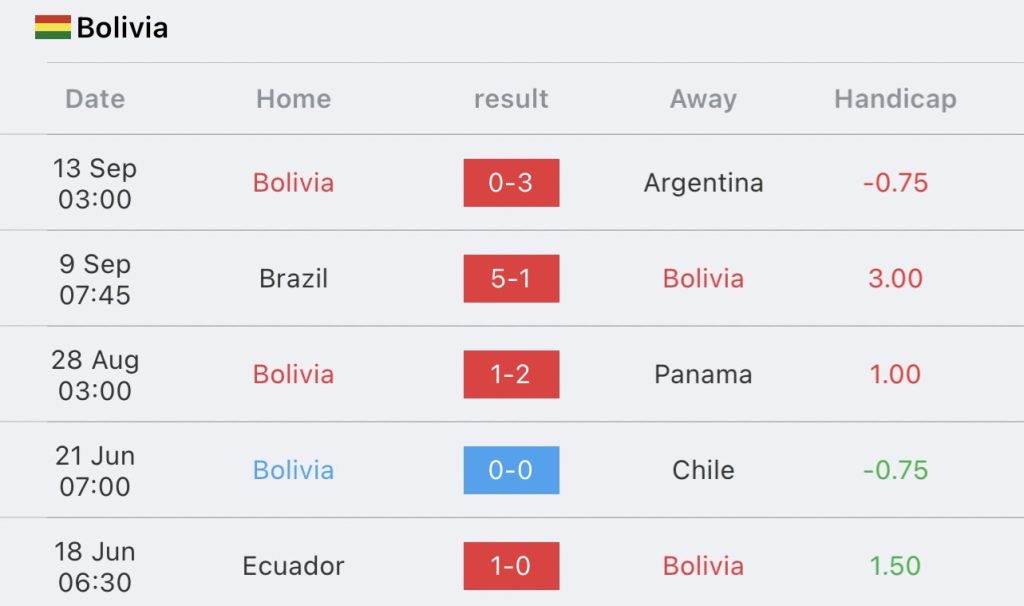Click the 3.00 handicap value
Screen dimensions: 1024x606
pos(895,278)
